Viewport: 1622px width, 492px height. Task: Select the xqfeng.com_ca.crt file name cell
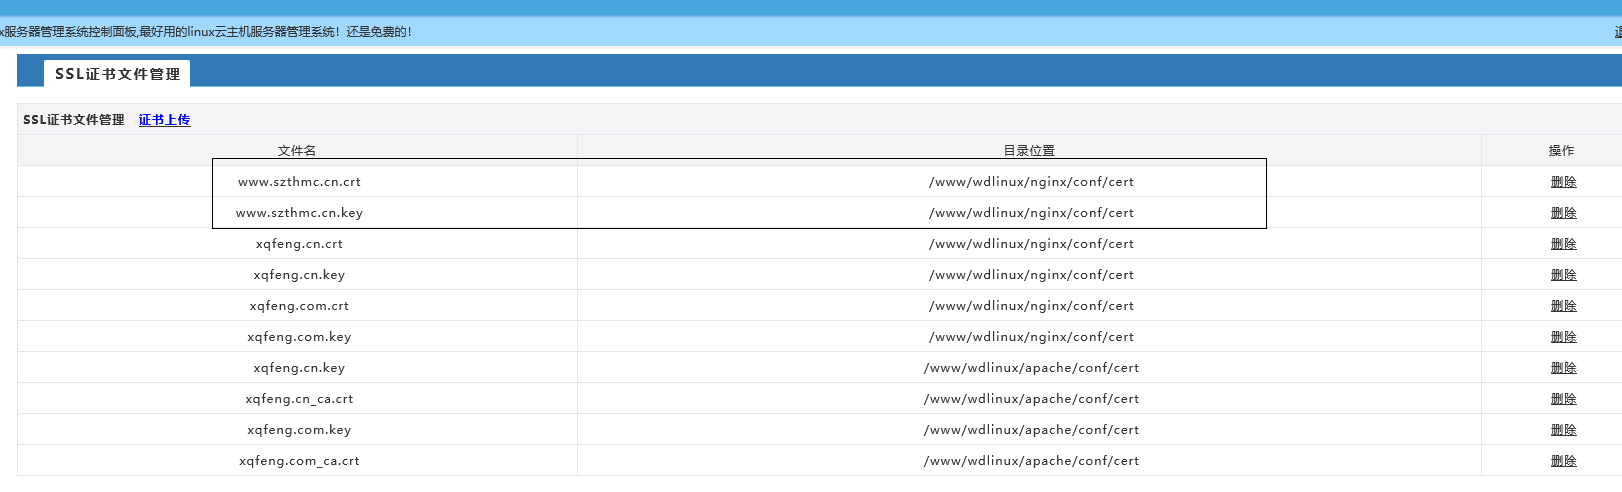pos(299,461)
